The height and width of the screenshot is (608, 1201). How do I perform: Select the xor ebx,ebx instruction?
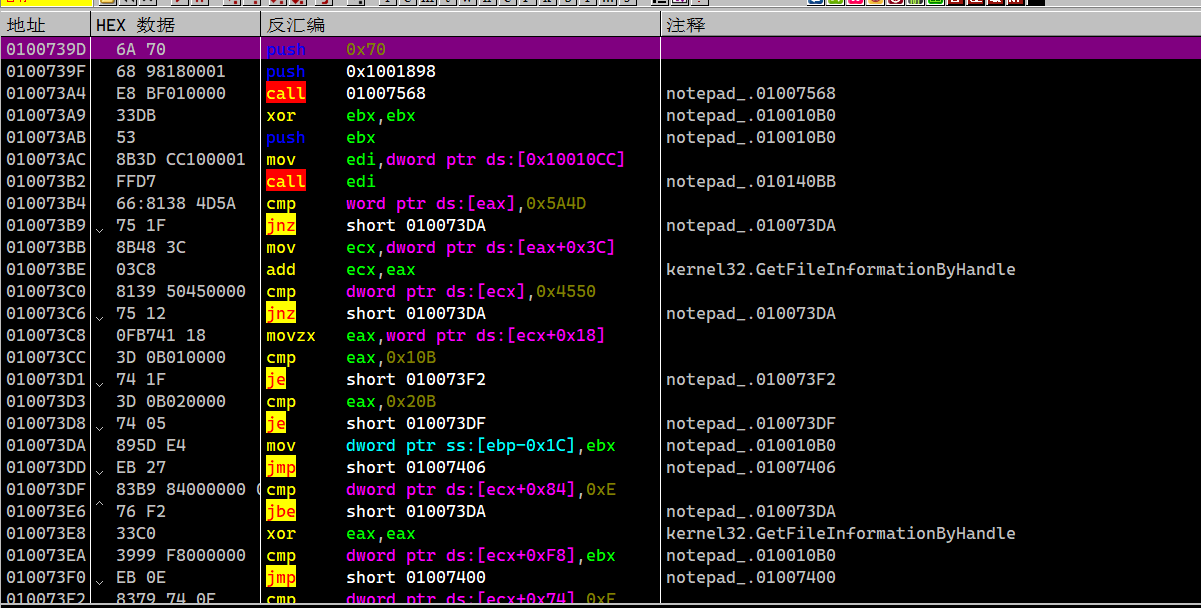tap(340, 116)
